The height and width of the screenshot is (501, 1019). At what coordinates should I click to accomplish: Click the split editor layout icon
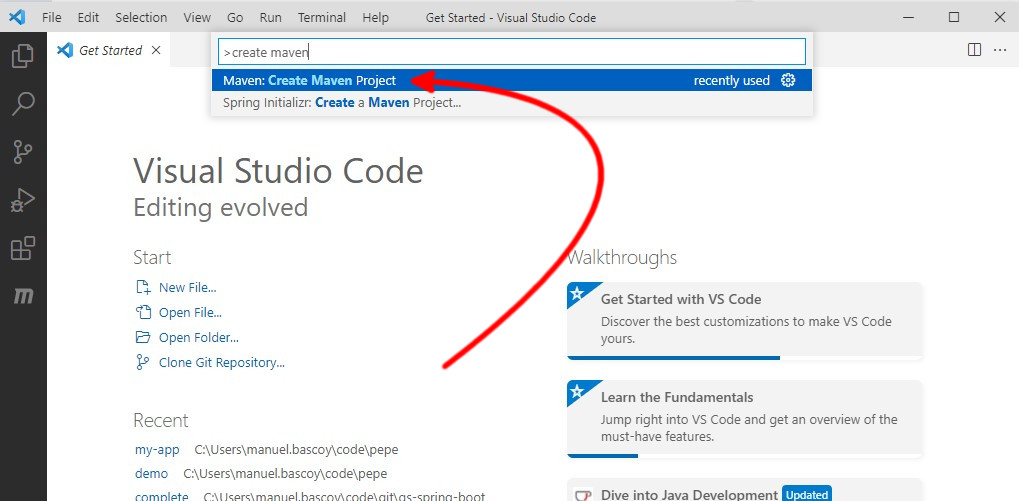point(974,50)
